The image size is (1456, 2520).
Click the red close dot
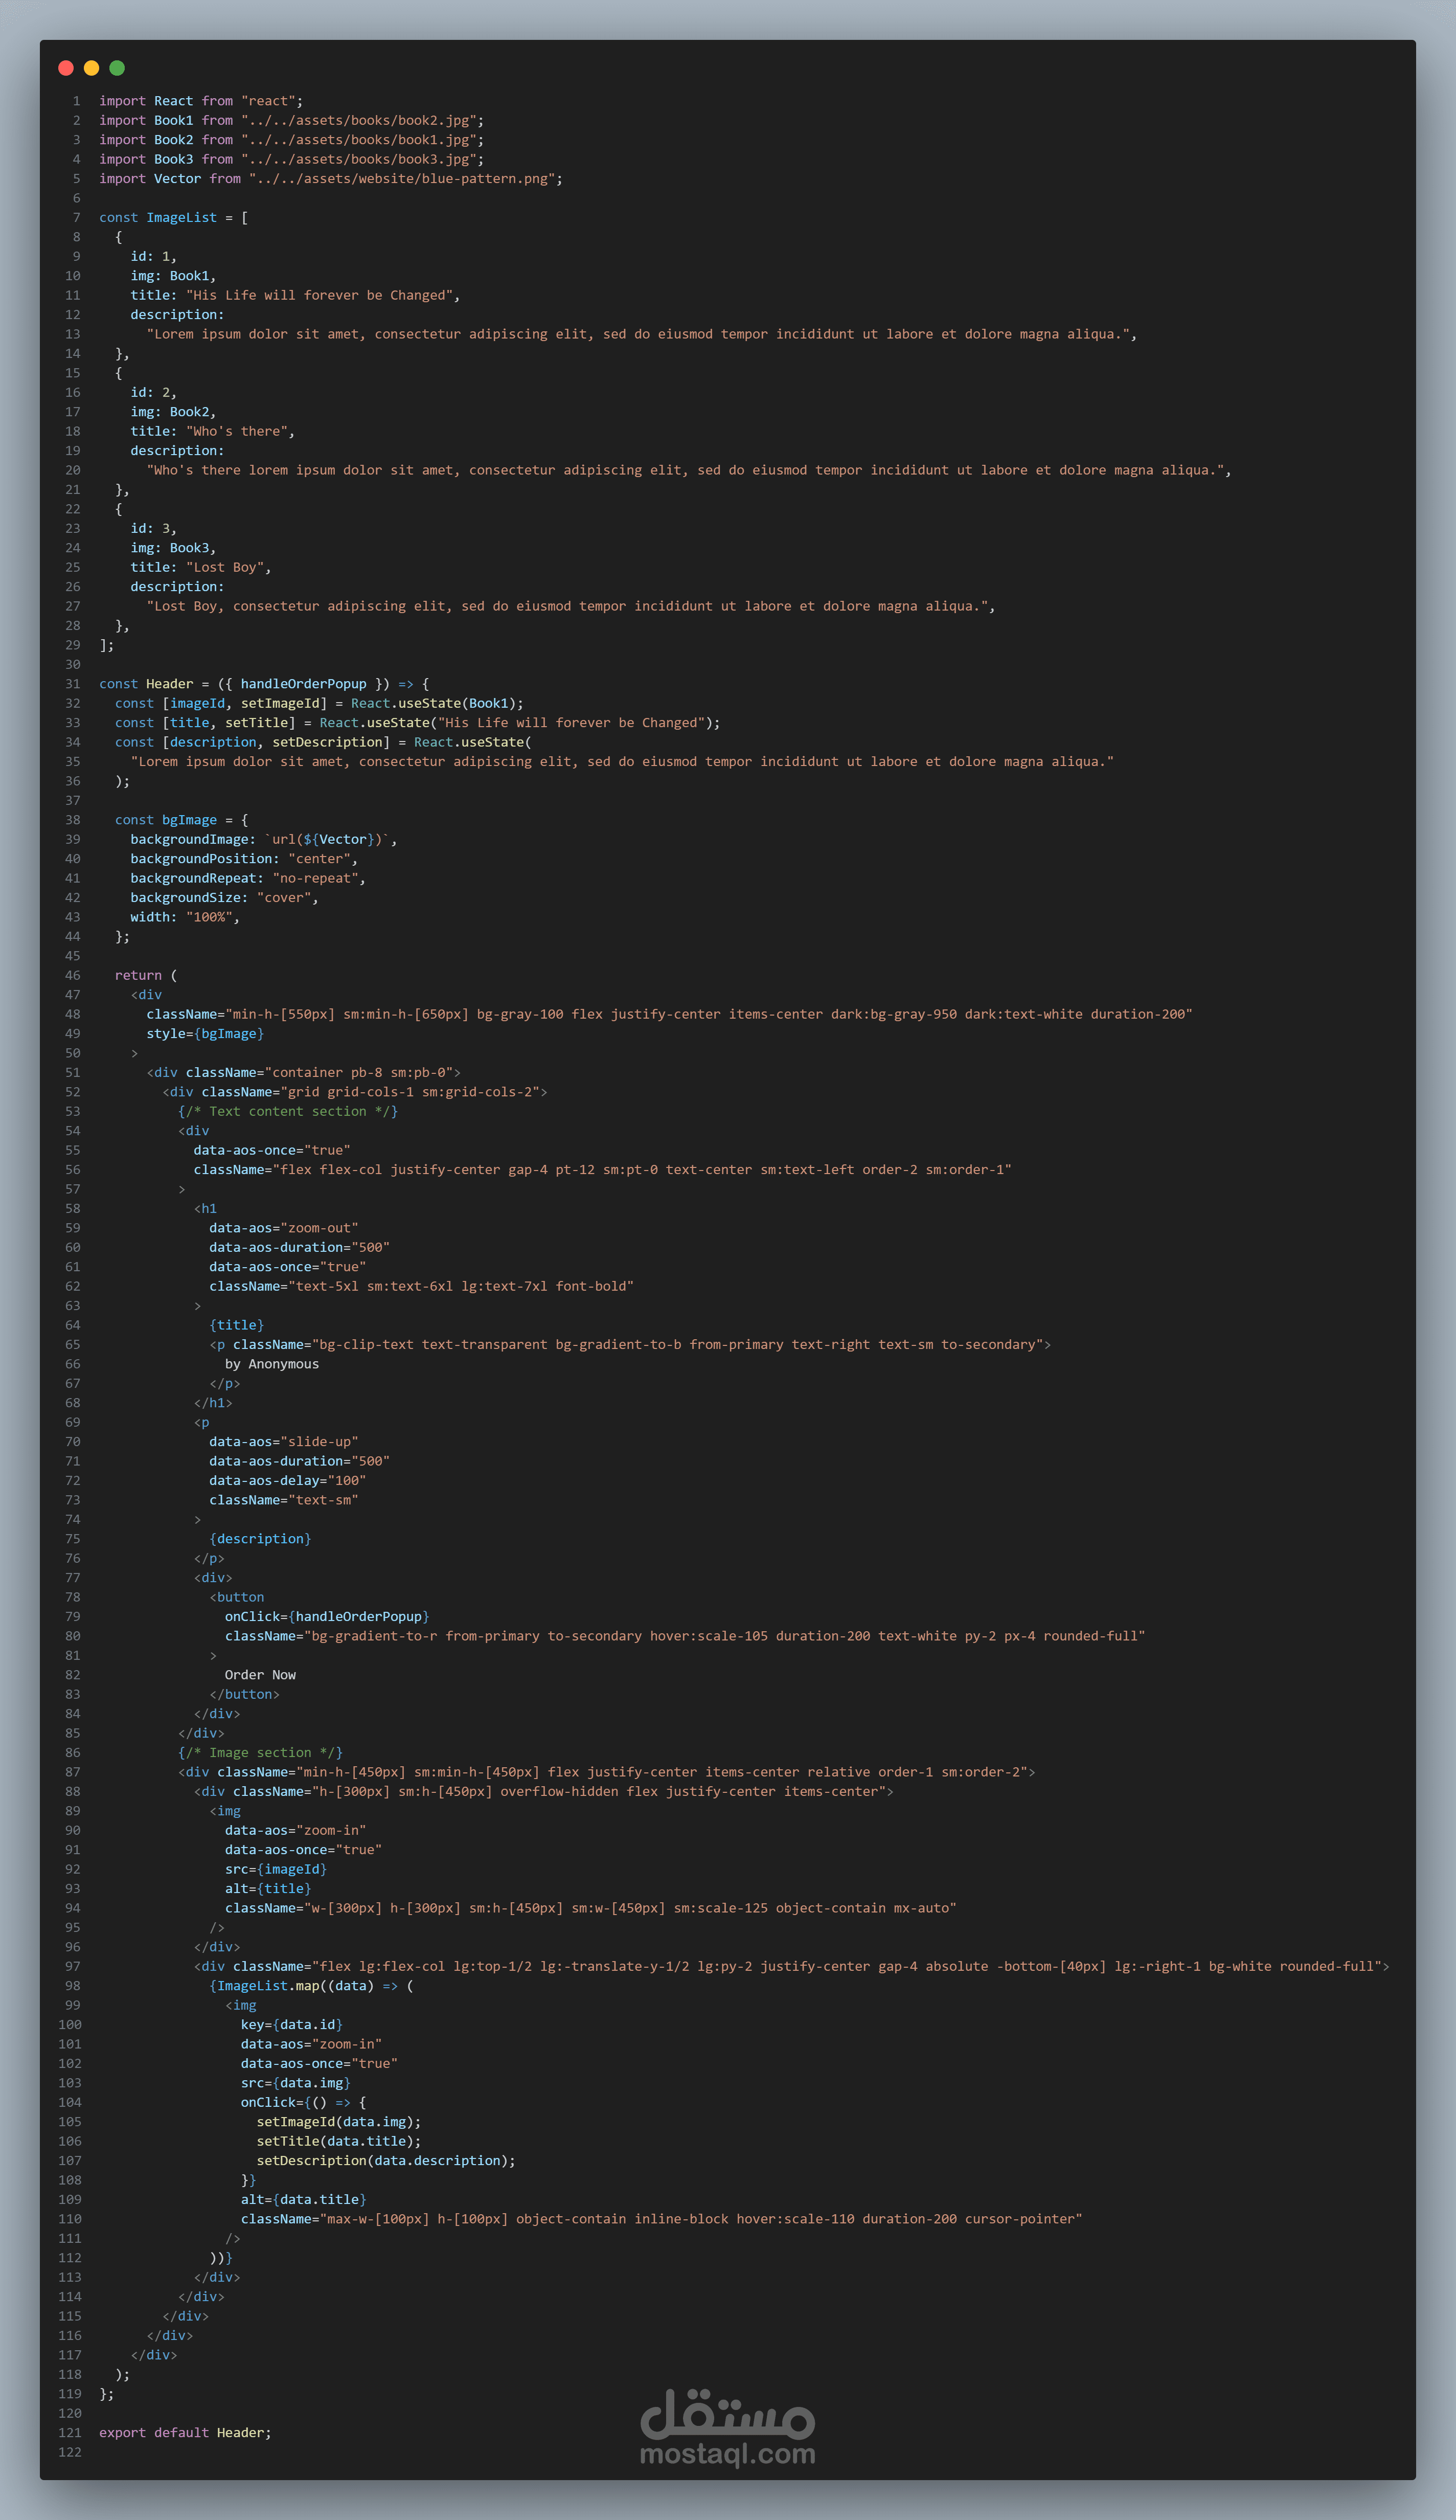(x=66, y=68)
